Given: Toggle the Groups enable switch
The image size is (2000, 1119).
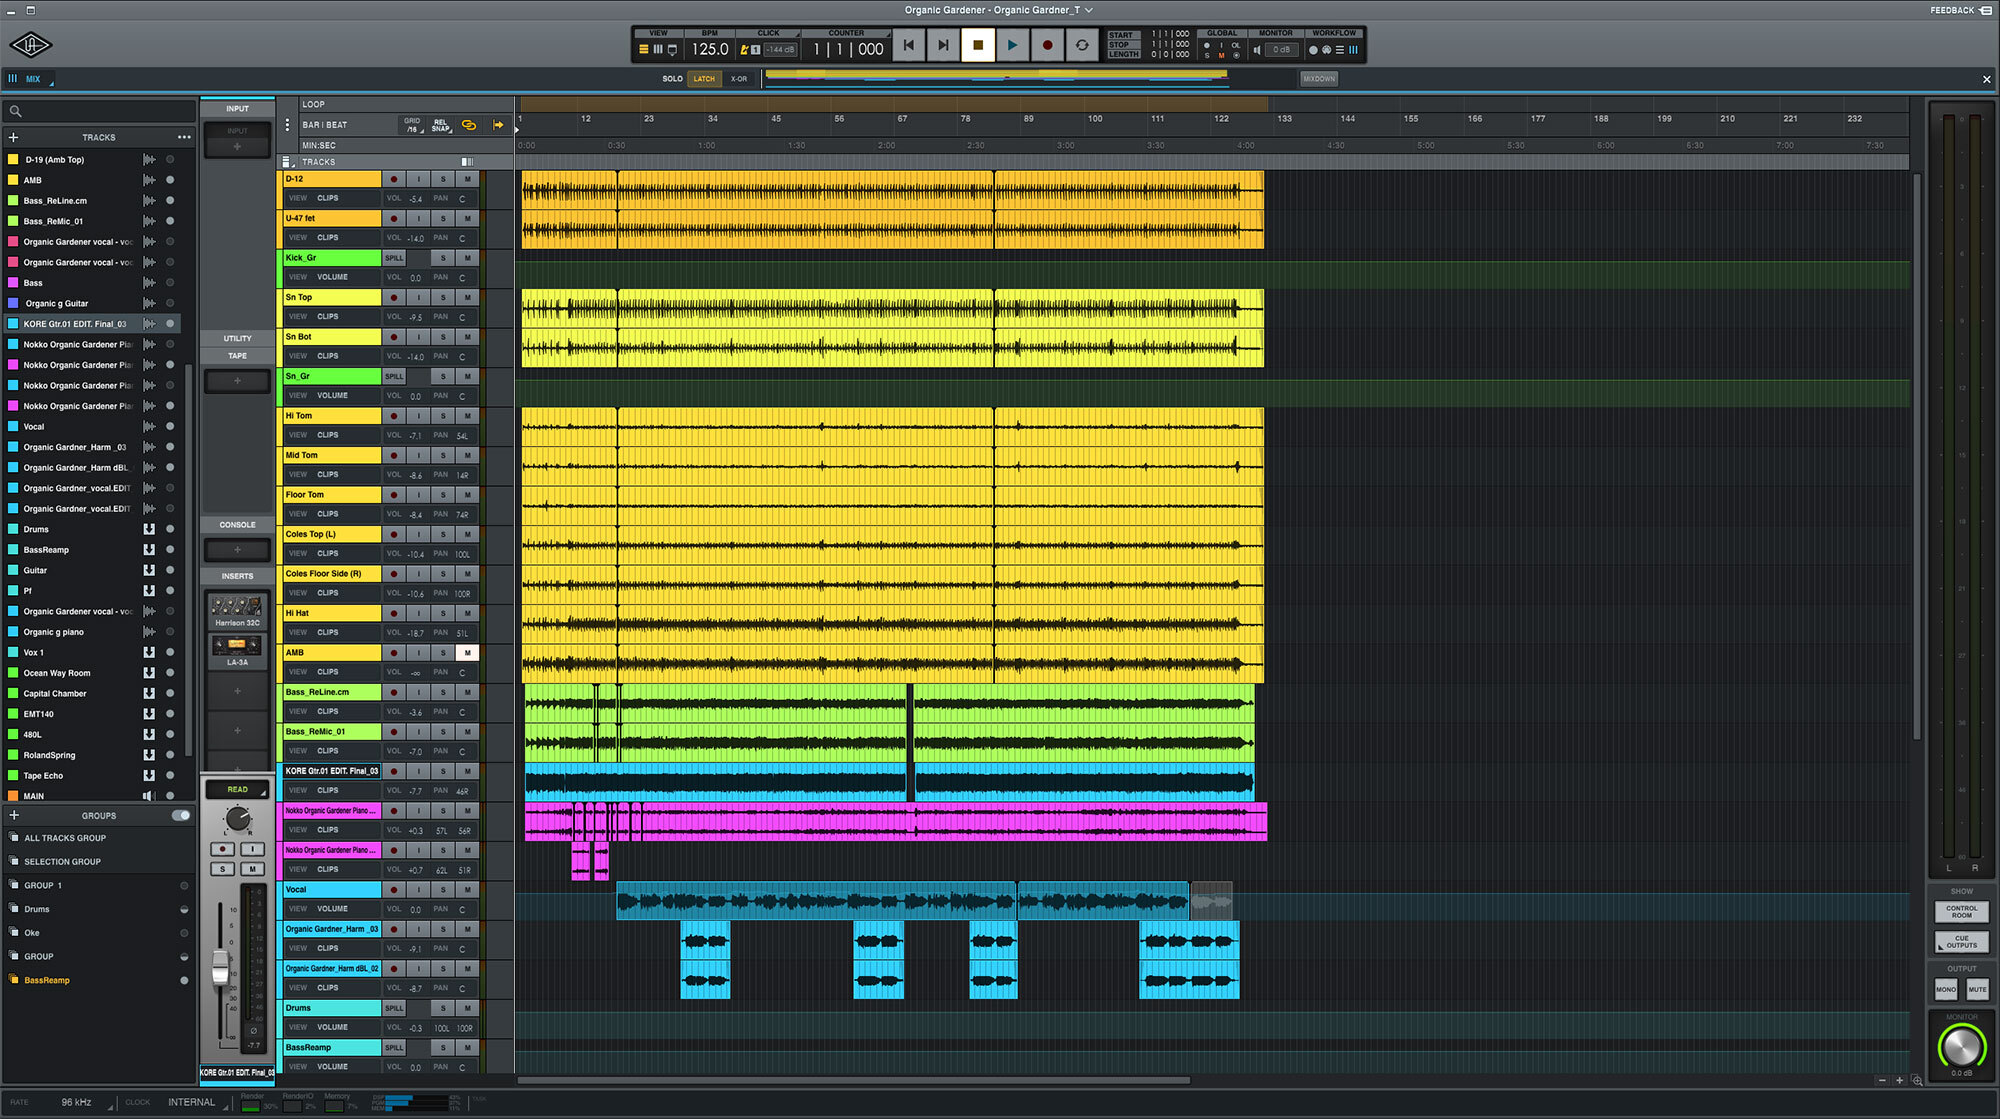Looking at the screenshot, I should coord(181,815).
